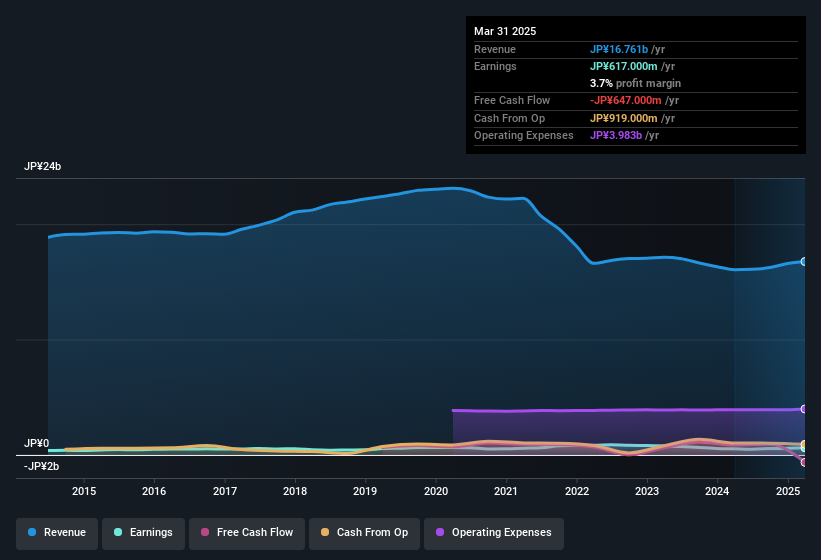The width and height of the screenshot is (821, 560).
Task: Click the Operating Expenses label in tooltip
Action: 524,135
